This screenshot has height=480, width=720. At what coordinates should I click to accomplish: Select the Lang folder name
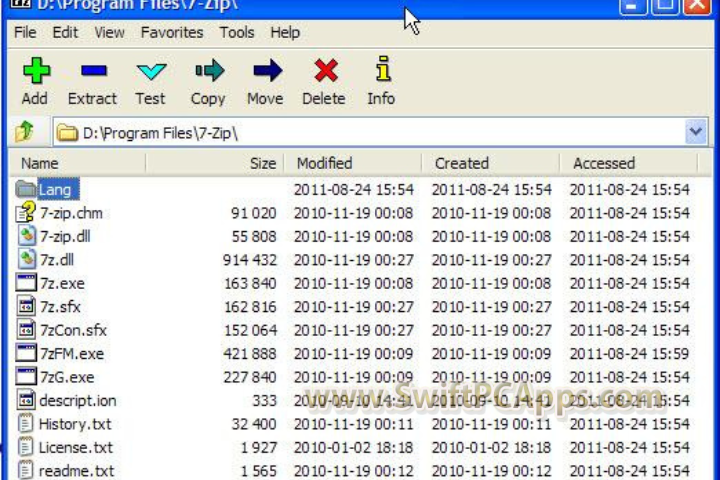pyautogui.click(x=55, y=190)
